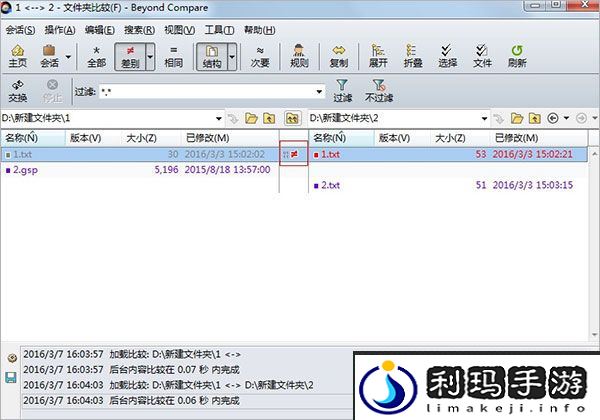Save the log with the floppy icon
This screenshot has width=600, height=420.
pos(11,378)
